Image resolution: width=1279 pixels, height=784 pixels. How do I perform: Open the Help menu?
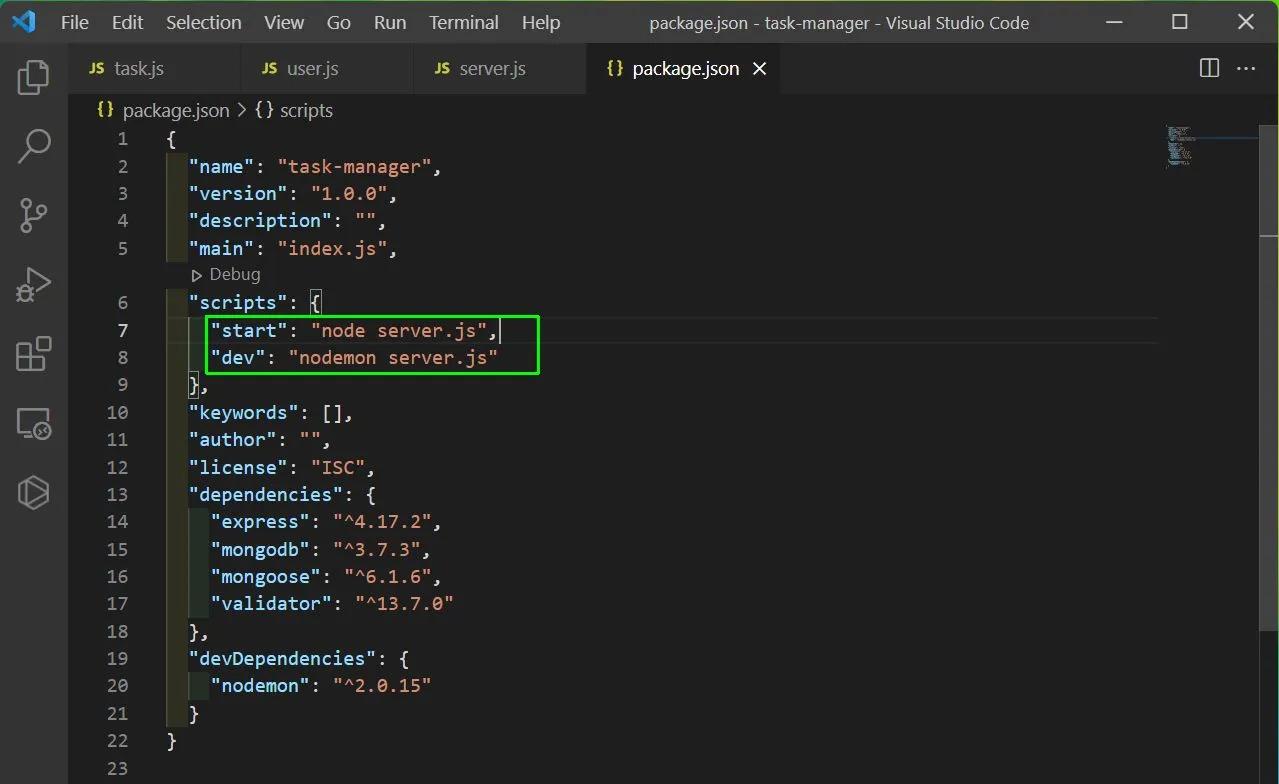[541, 22]
